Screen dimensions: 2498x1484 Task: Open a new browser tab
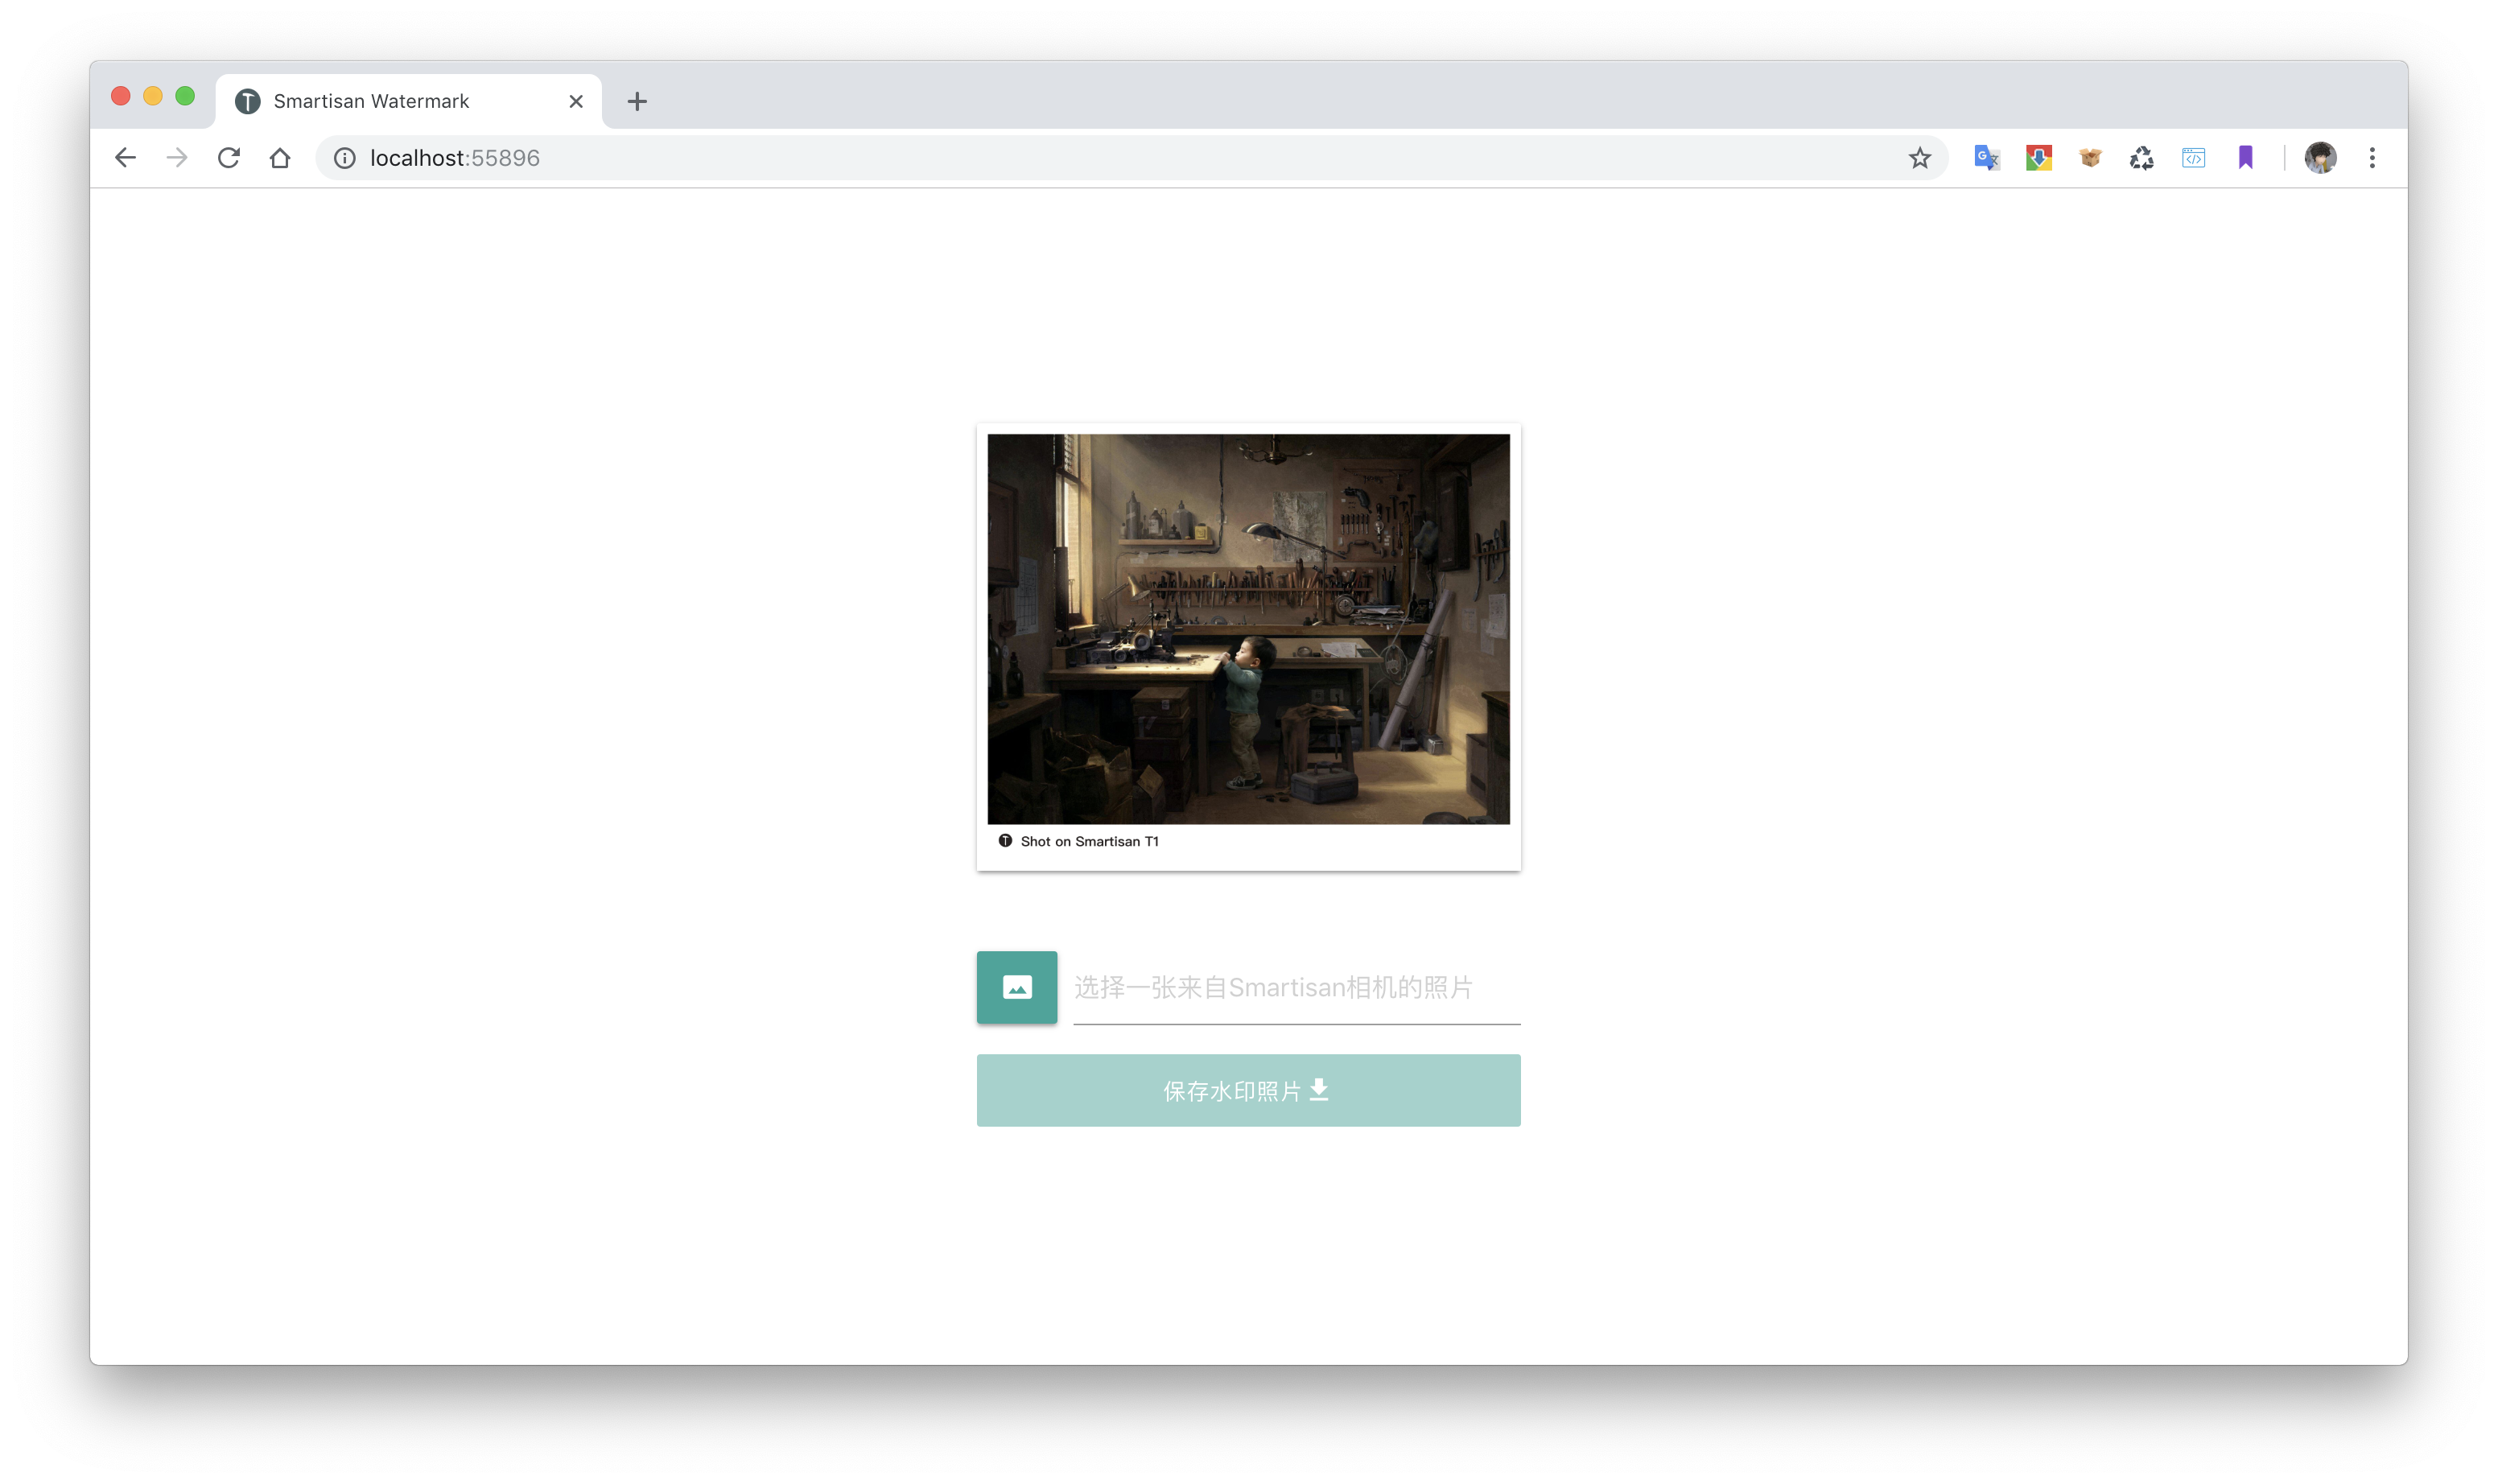pyautogui.click(x=637, y=101)
